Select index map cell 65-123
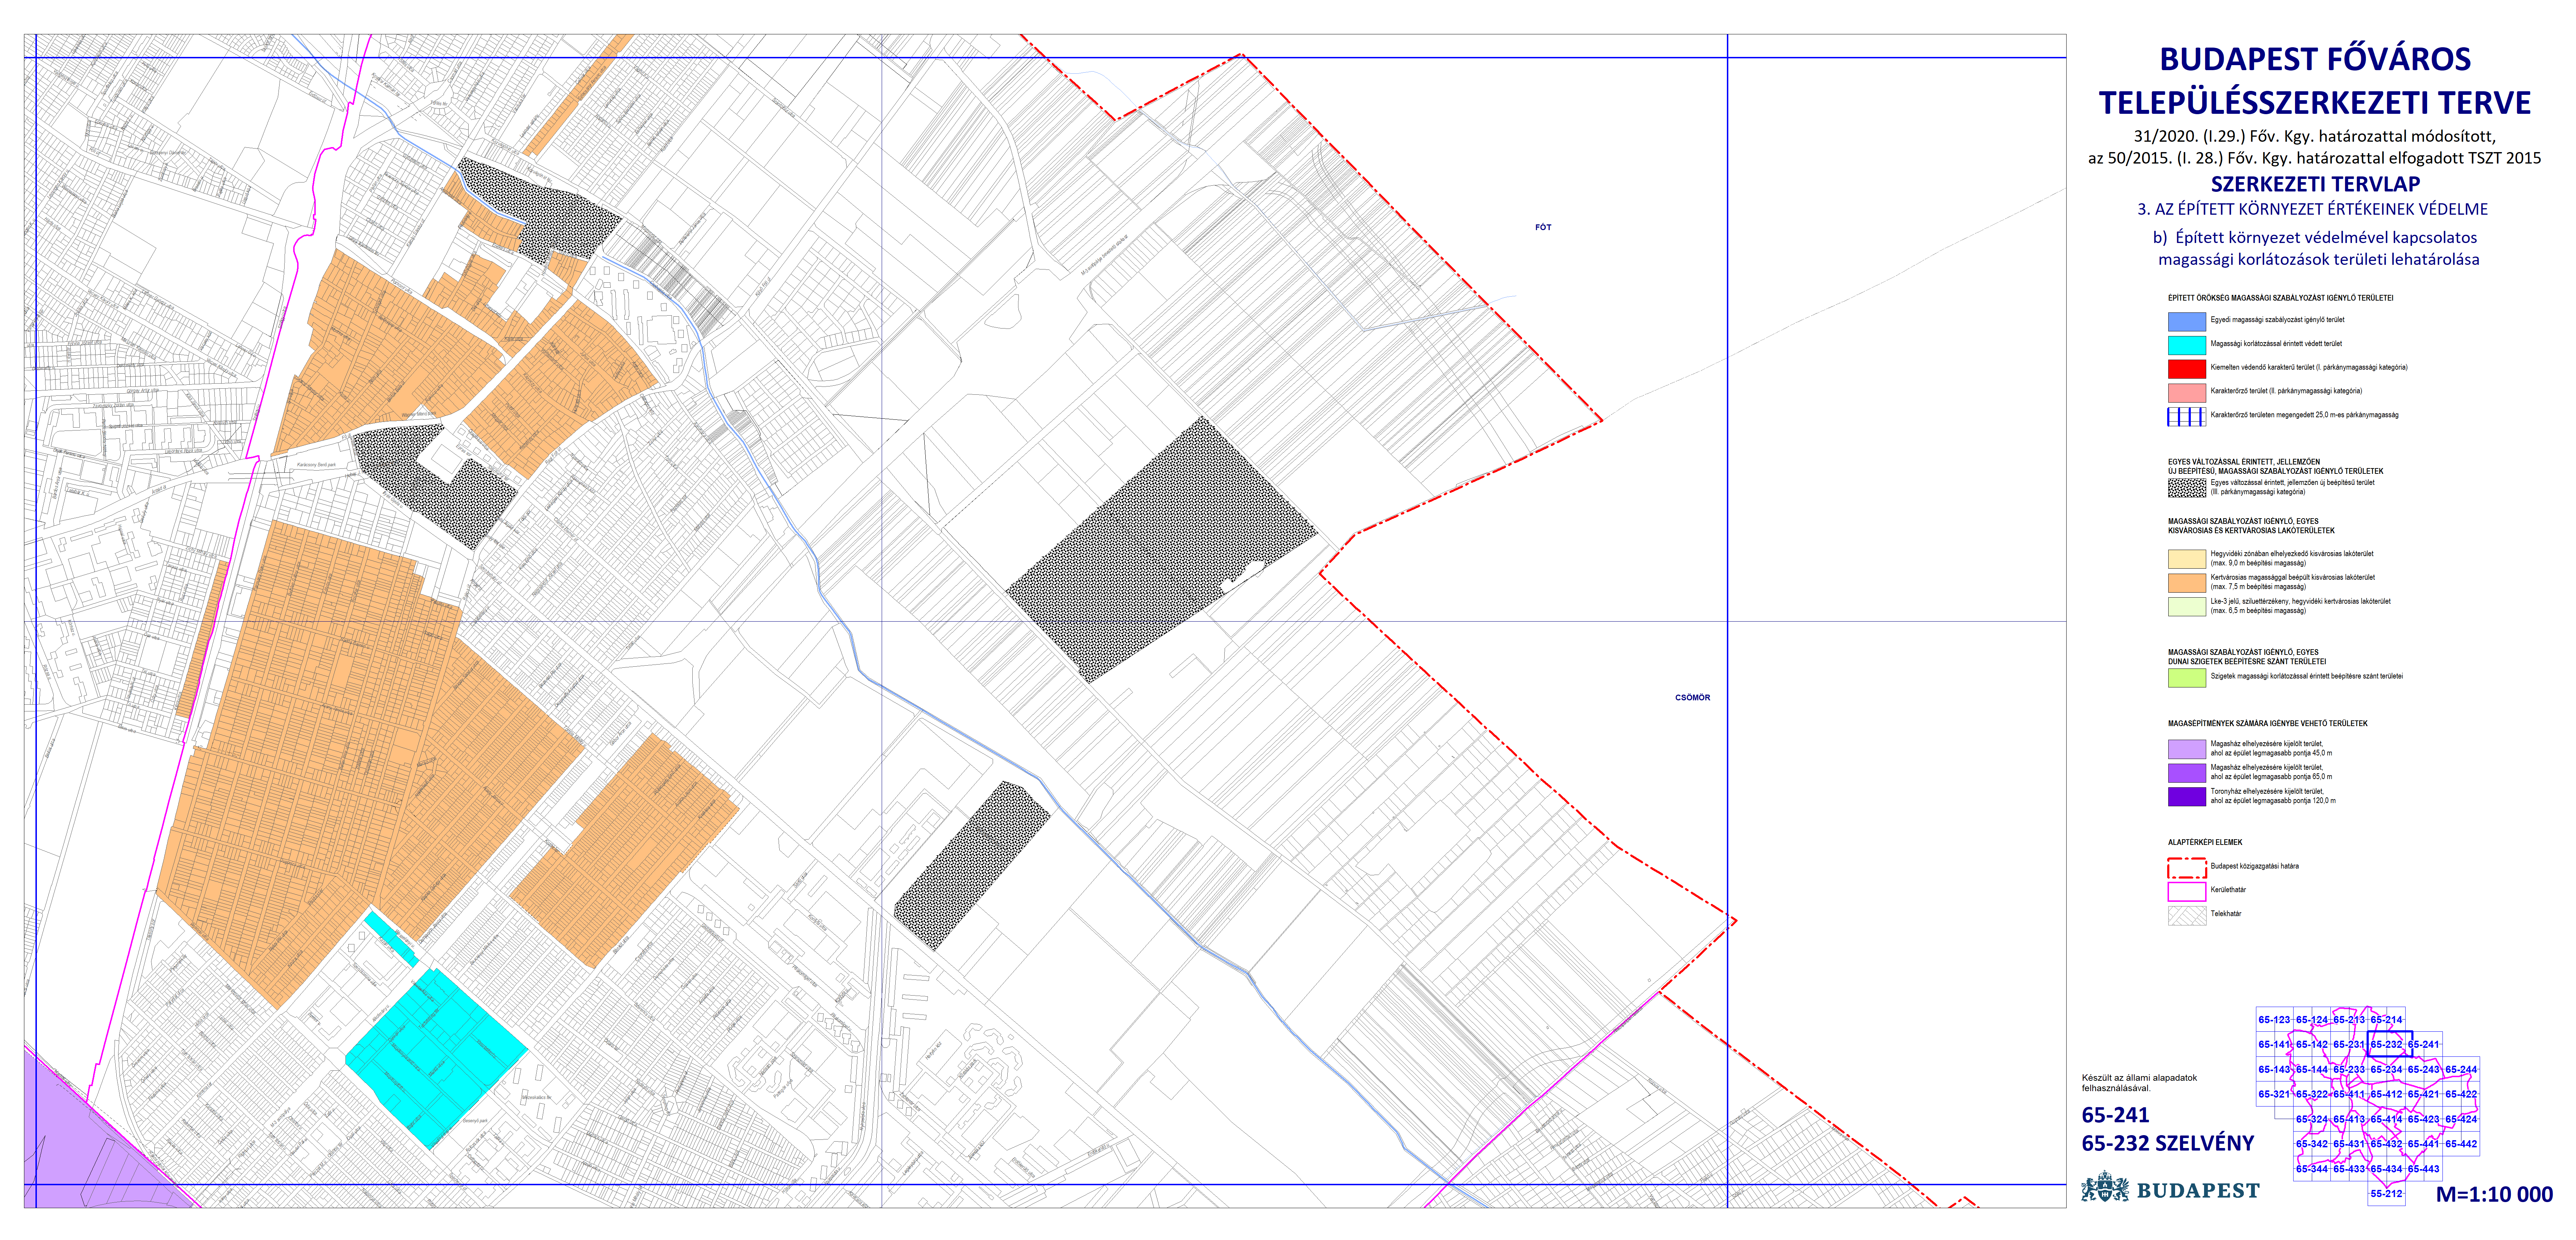This screenshot has height=1240, width=2576. pos(2275,1019)
